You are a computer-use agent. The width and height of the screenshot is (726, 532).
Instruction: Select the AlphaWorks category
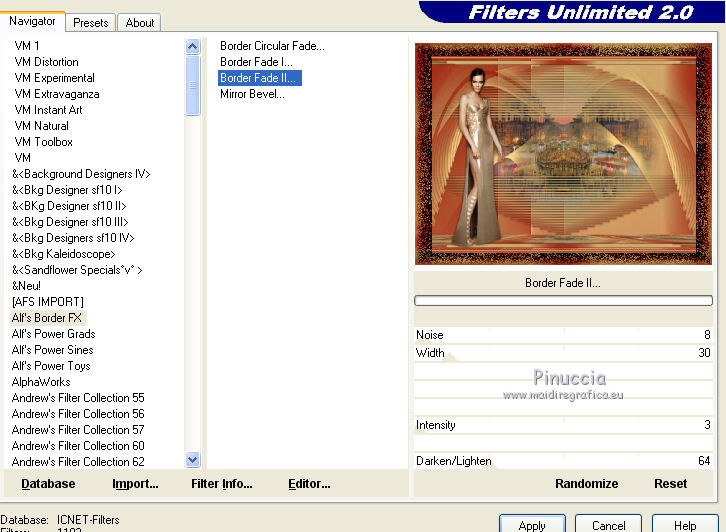(x=41, y=382)
